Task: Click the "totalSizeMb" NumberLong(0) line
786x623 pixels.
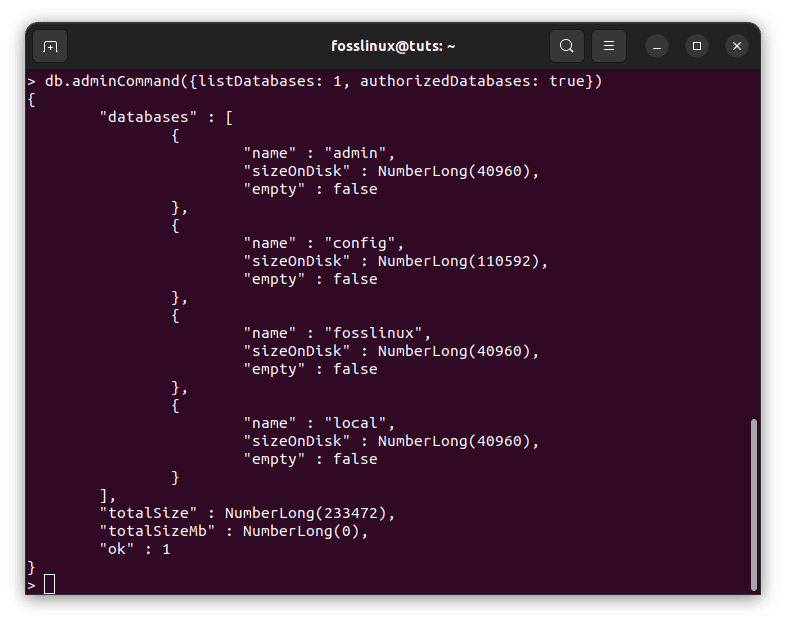Action: (x=234, y=531)
